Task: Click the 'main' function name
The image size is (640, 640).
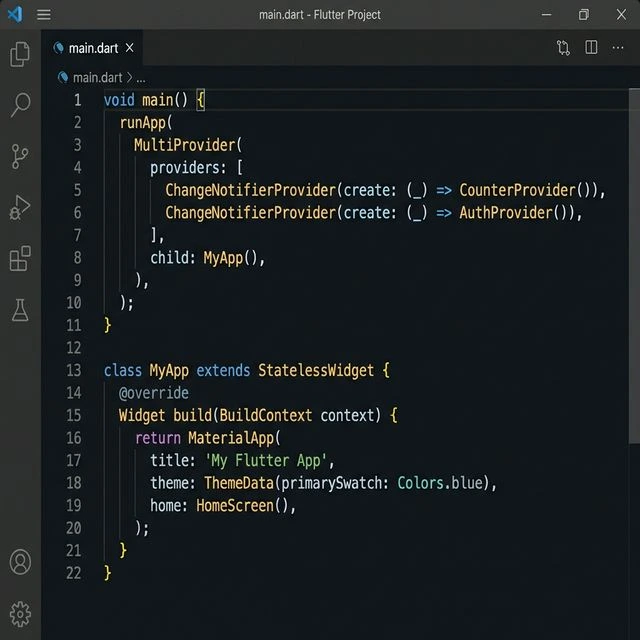Action: pyautogui.click(x=157, y=100)
